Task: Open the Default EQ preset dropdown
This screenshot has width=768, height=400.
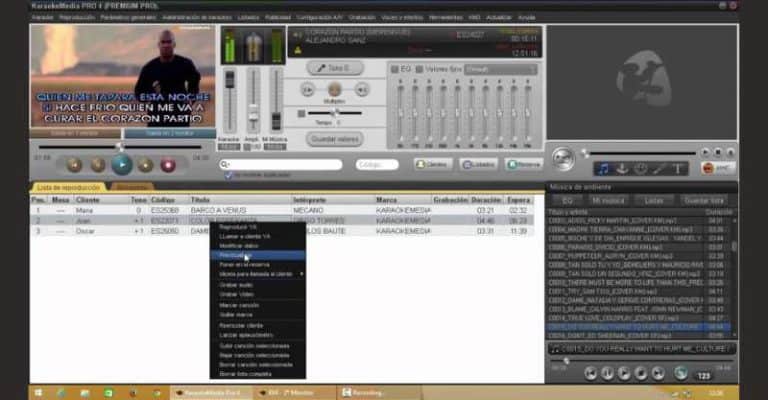Action: click(x=501, y=70)
